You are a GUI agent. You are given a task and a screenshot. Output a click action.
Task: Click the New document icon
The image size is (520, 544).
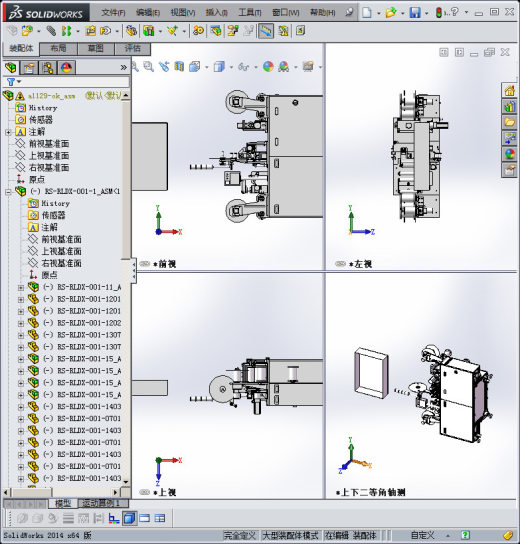pos(367,13)
